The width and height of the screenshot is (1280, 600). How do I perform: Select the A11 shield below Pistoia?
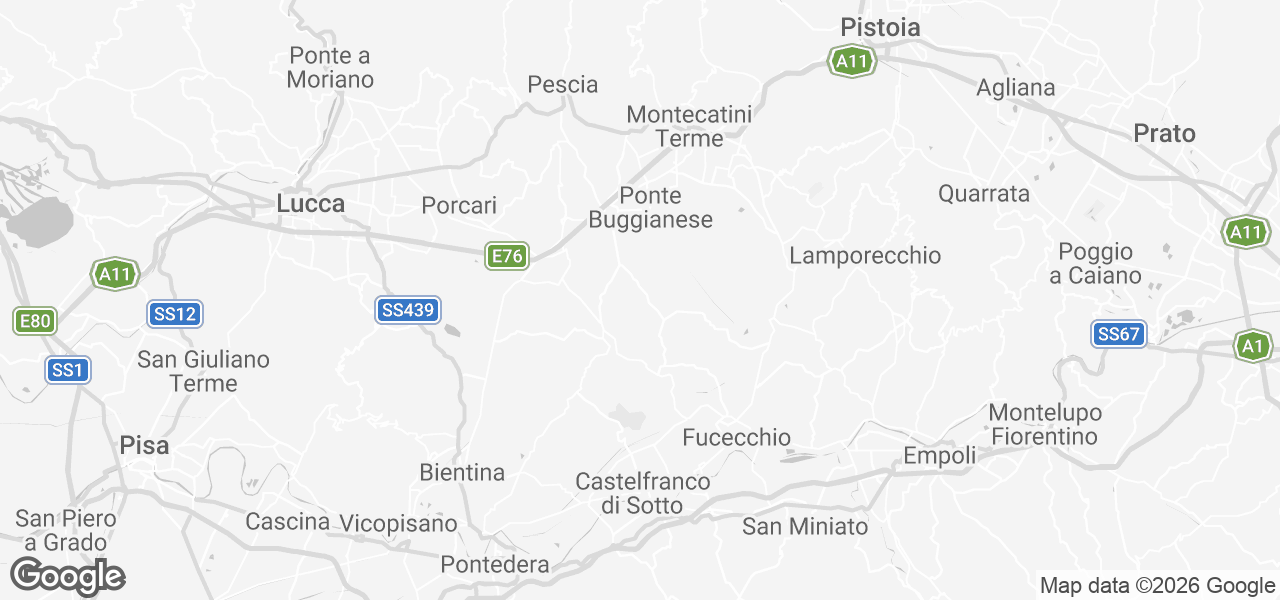(x=852, y=62)
